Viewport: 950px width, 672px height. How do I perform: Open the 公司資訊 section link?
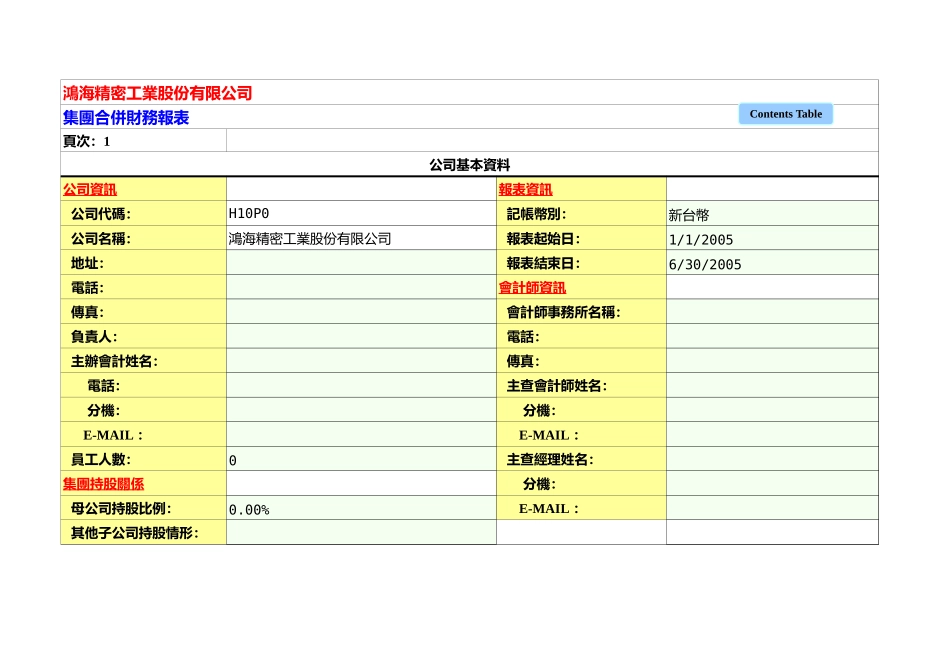pyautogui.click(x=90, y=189)
